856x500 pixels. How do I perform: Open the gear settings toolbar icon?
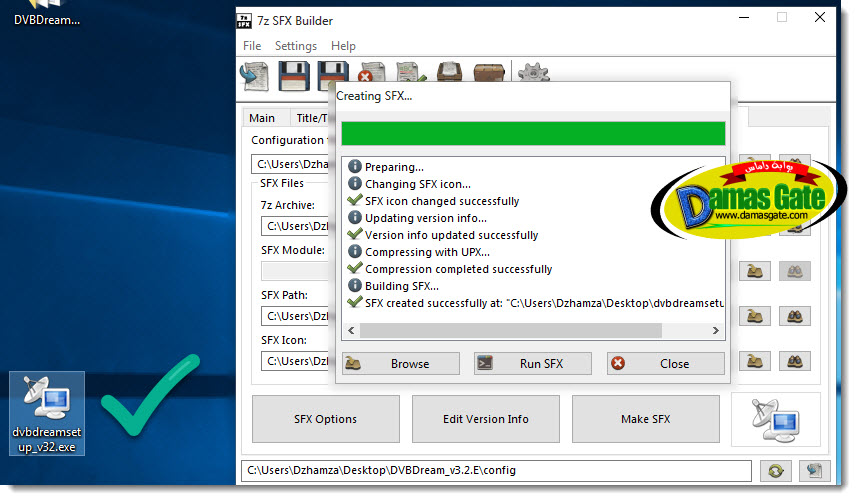(x=533, y=72)
